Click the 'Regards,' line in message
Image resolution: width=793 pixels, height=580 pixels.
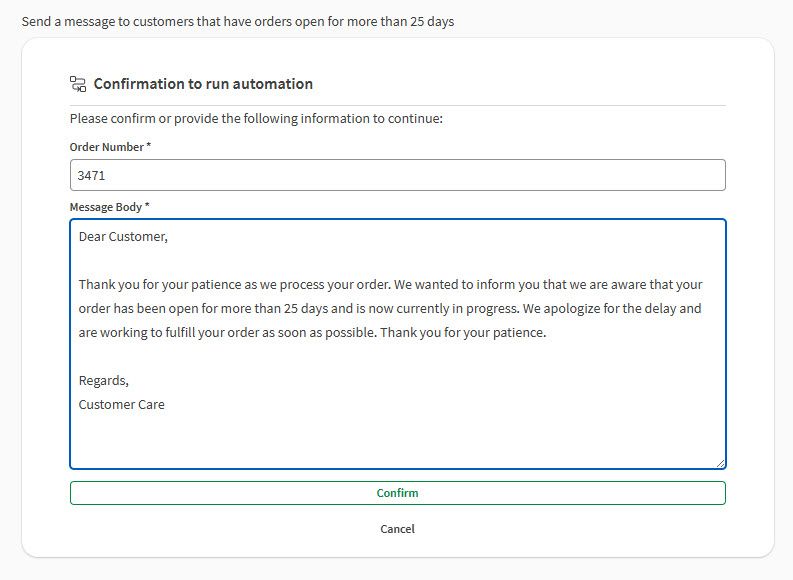pyautogui.click(x=104, y=380)
